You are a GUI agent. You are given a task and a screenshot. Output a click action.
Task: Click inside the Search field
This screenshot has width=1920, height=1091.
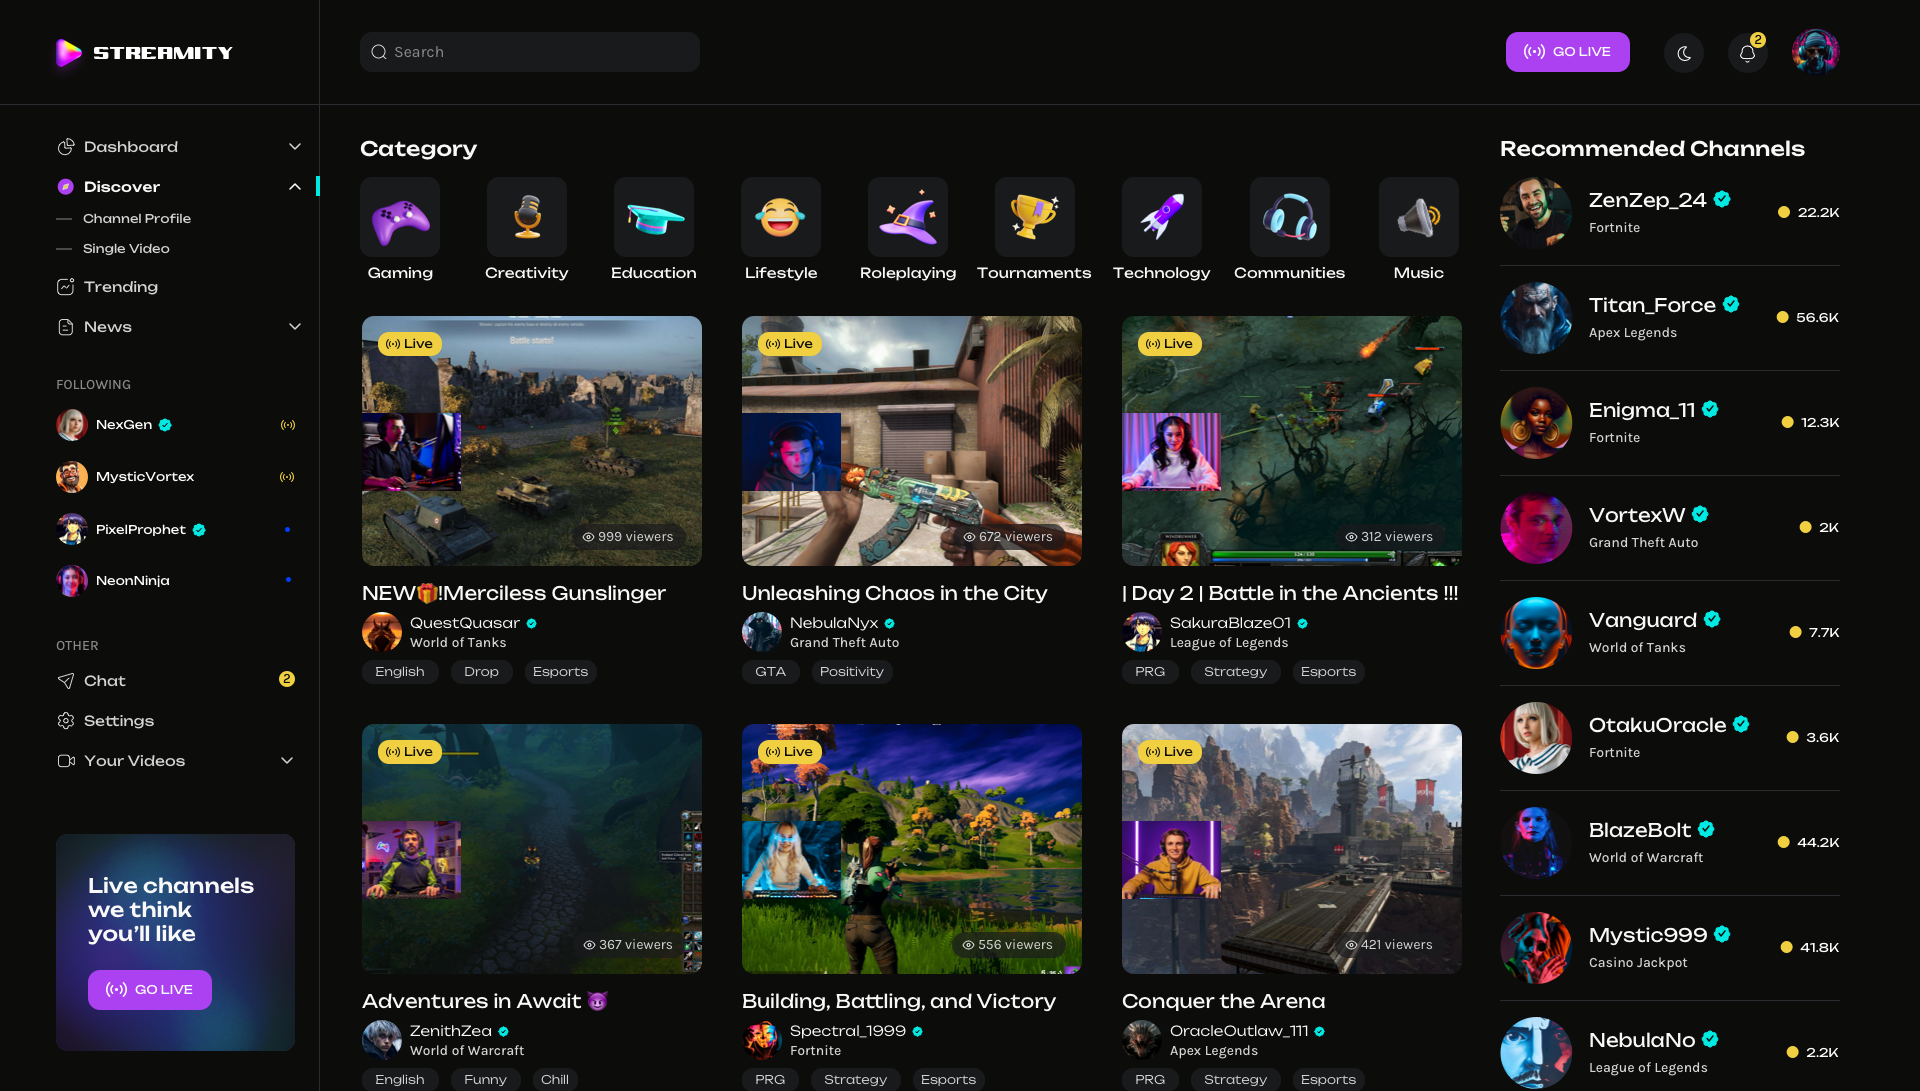529,52
